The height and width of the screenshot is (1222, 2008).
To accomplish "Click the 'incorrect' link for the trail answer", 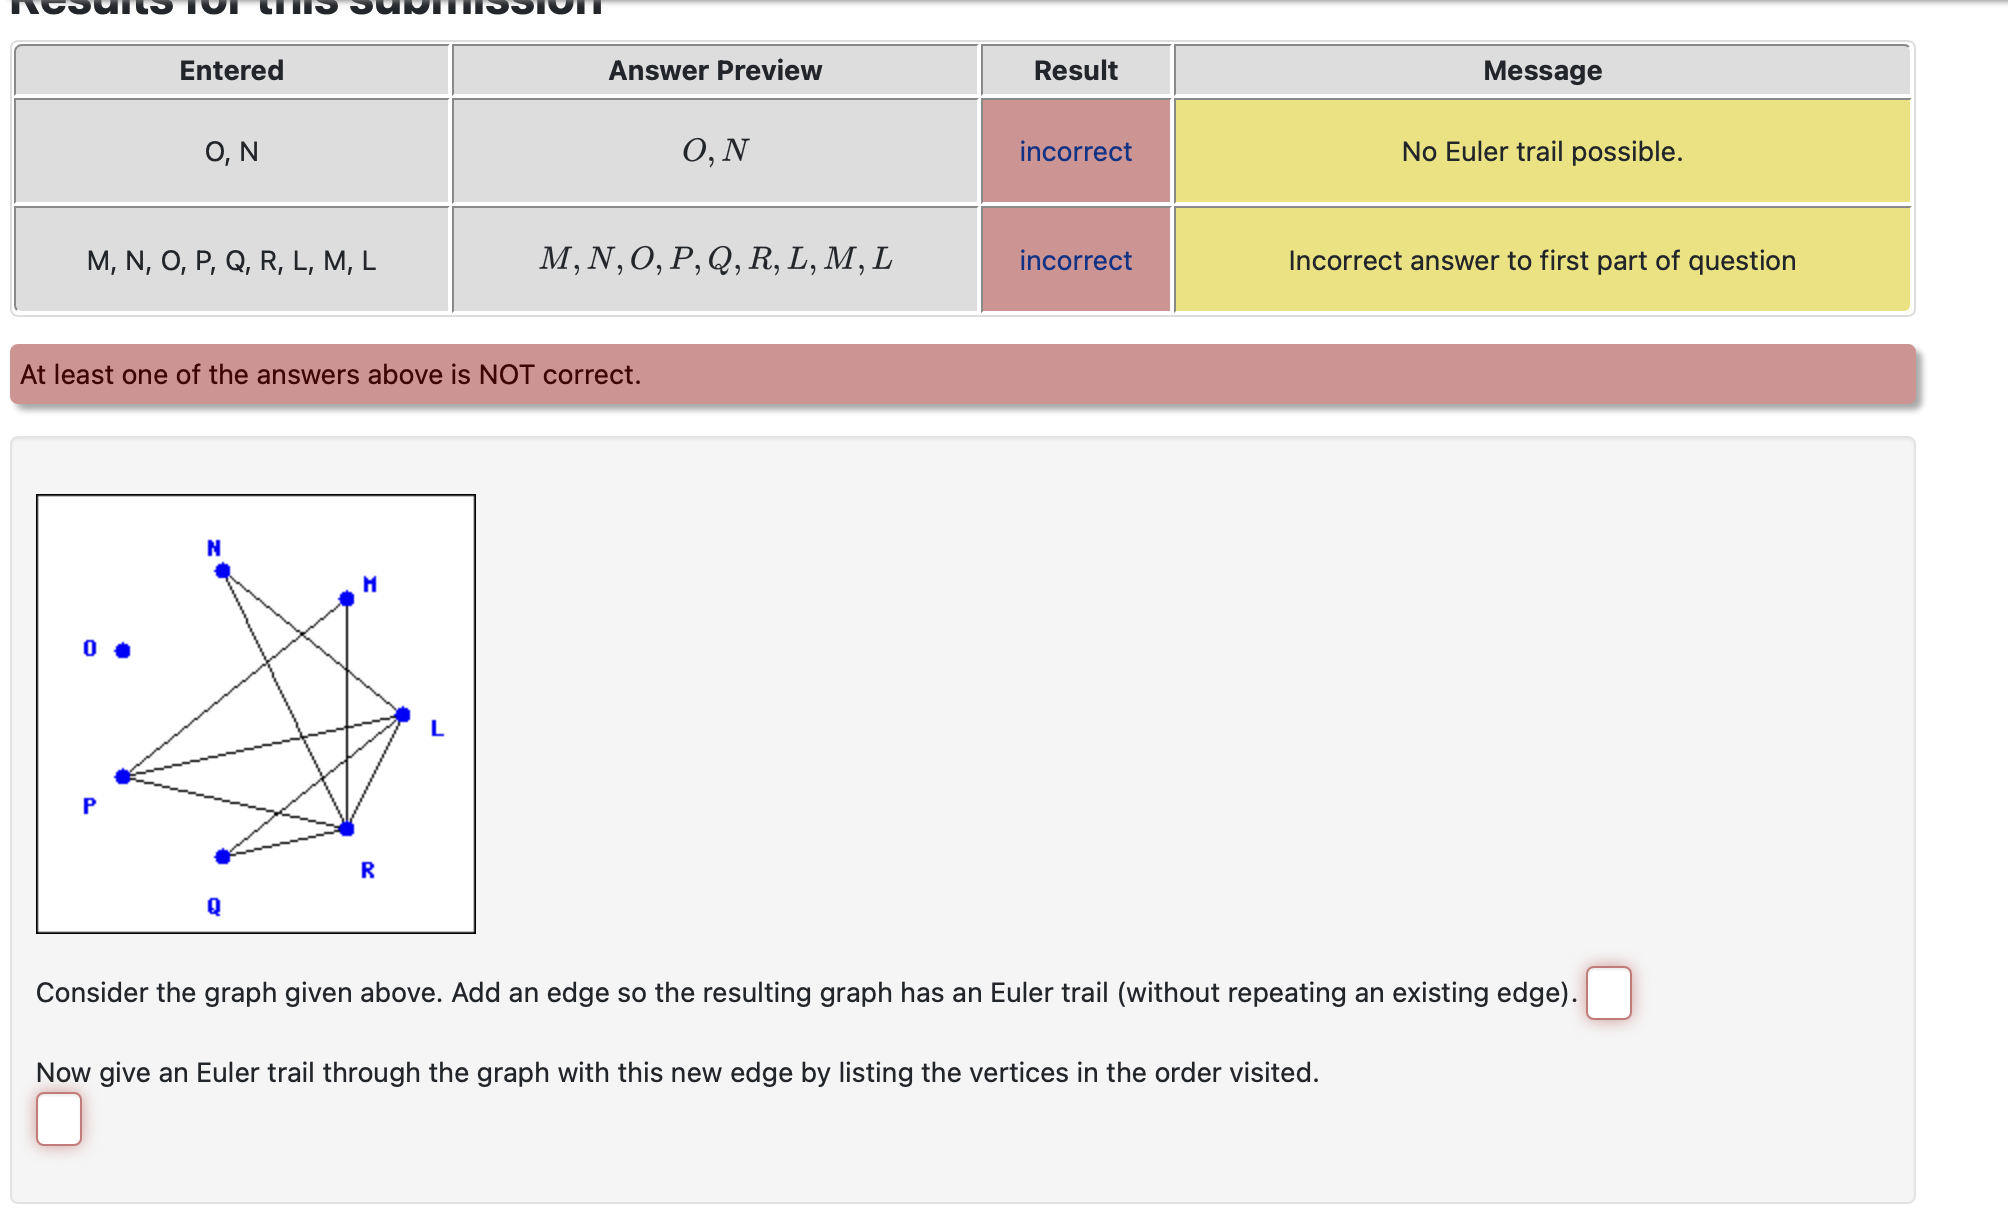I will (x=1075, y=261).
